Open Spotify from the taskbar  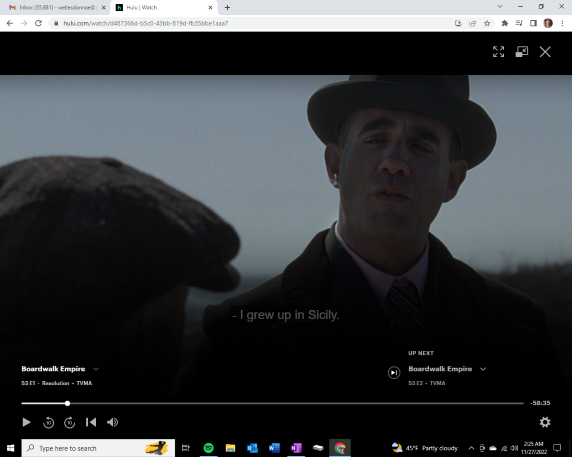coord(209,448)
